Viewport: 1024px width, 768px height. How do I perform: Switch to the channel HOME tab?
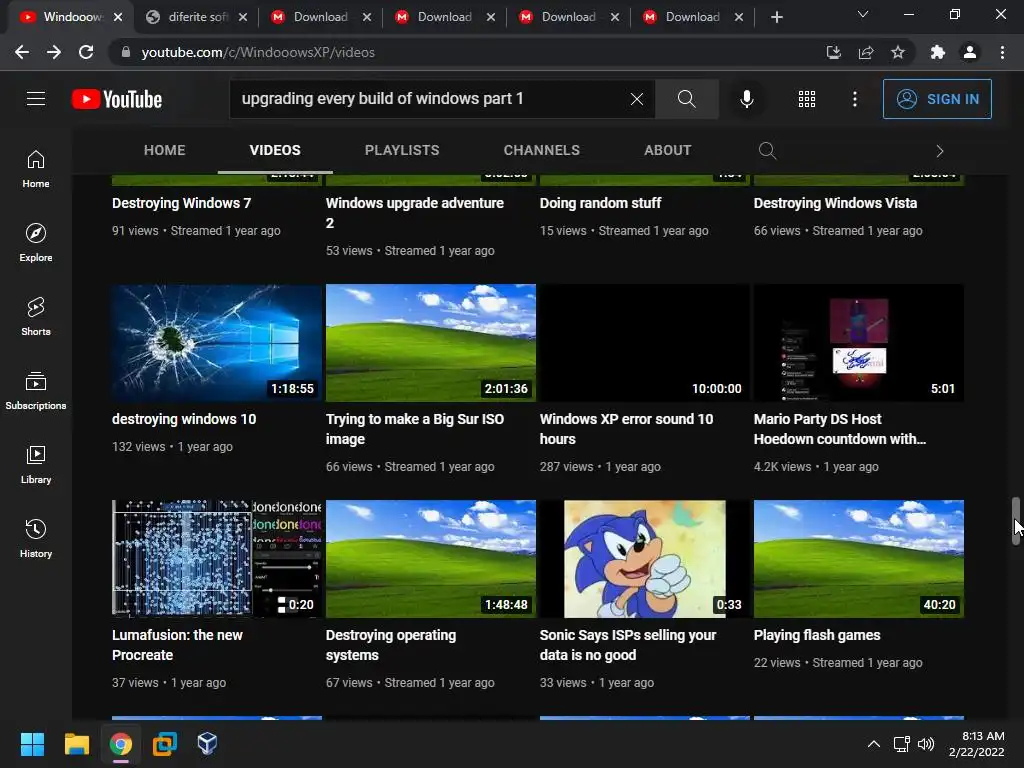coord(165,150)
